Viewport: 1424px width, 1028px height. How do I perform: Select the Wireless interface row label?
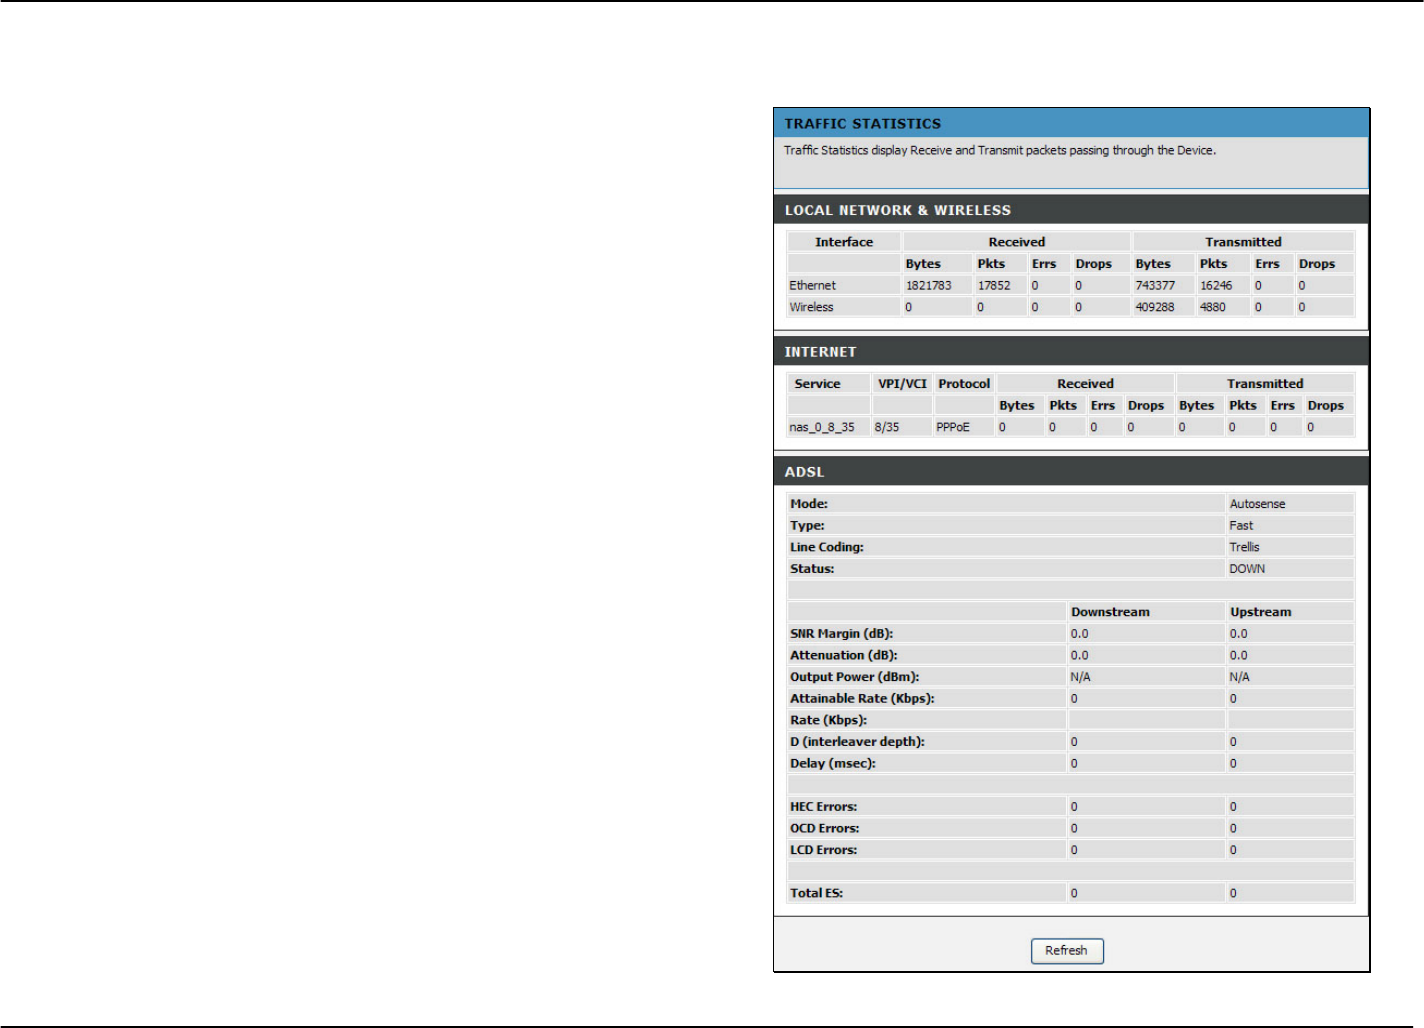(811, 308)
